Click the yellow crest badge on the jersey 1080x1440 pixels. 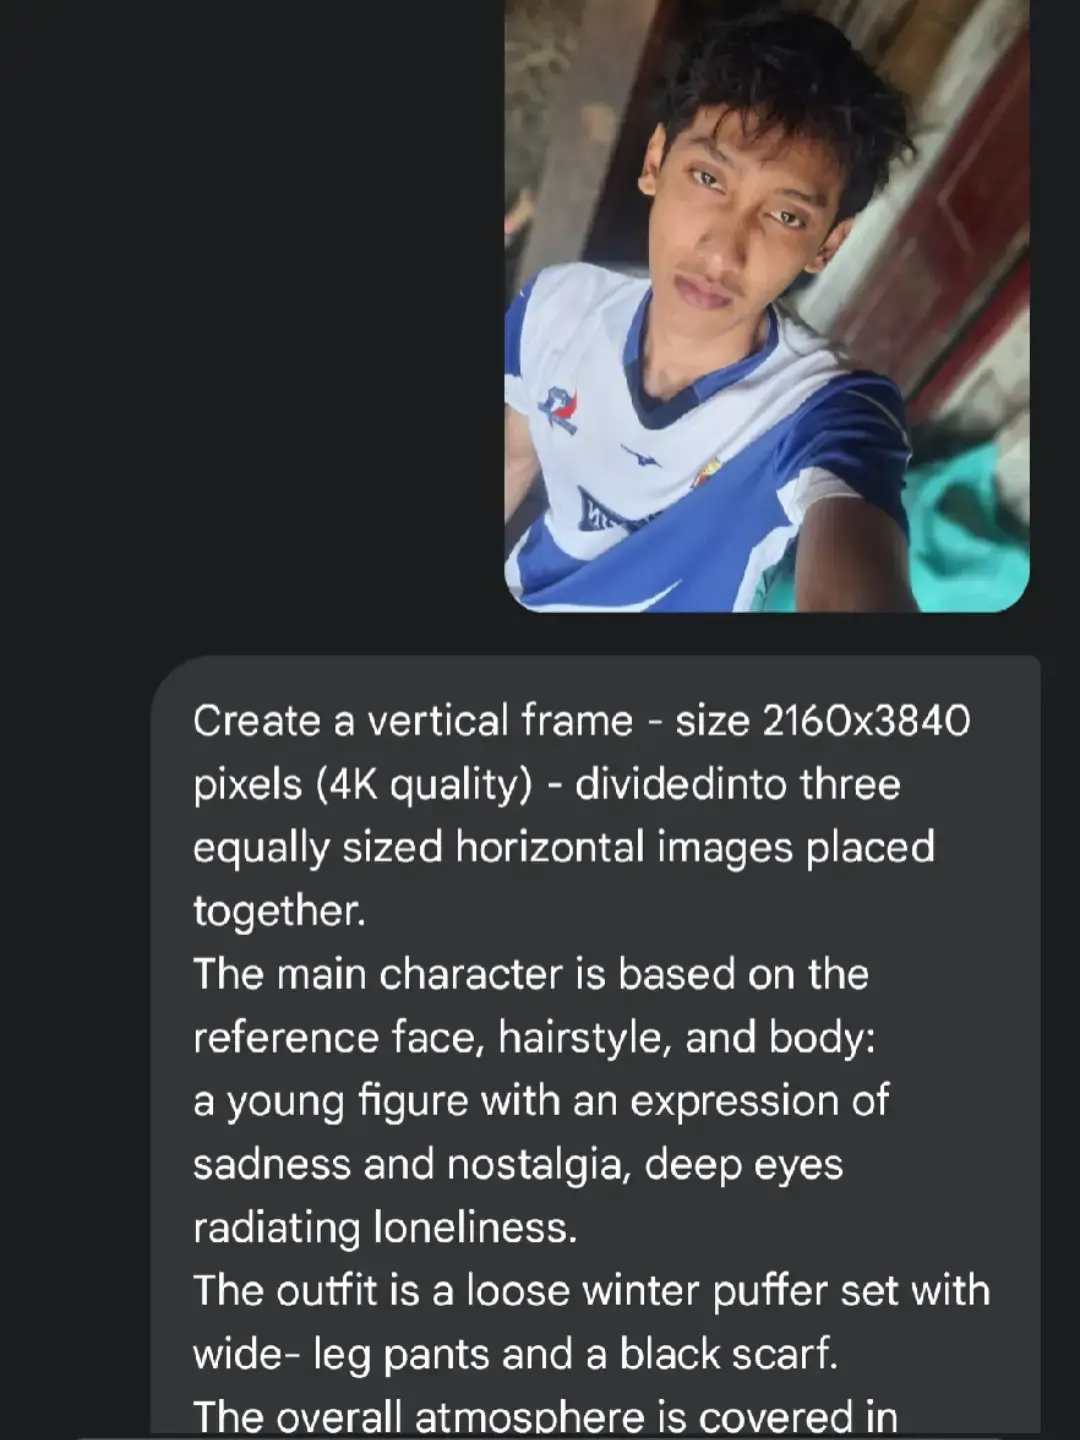click(x=707, y=470)
